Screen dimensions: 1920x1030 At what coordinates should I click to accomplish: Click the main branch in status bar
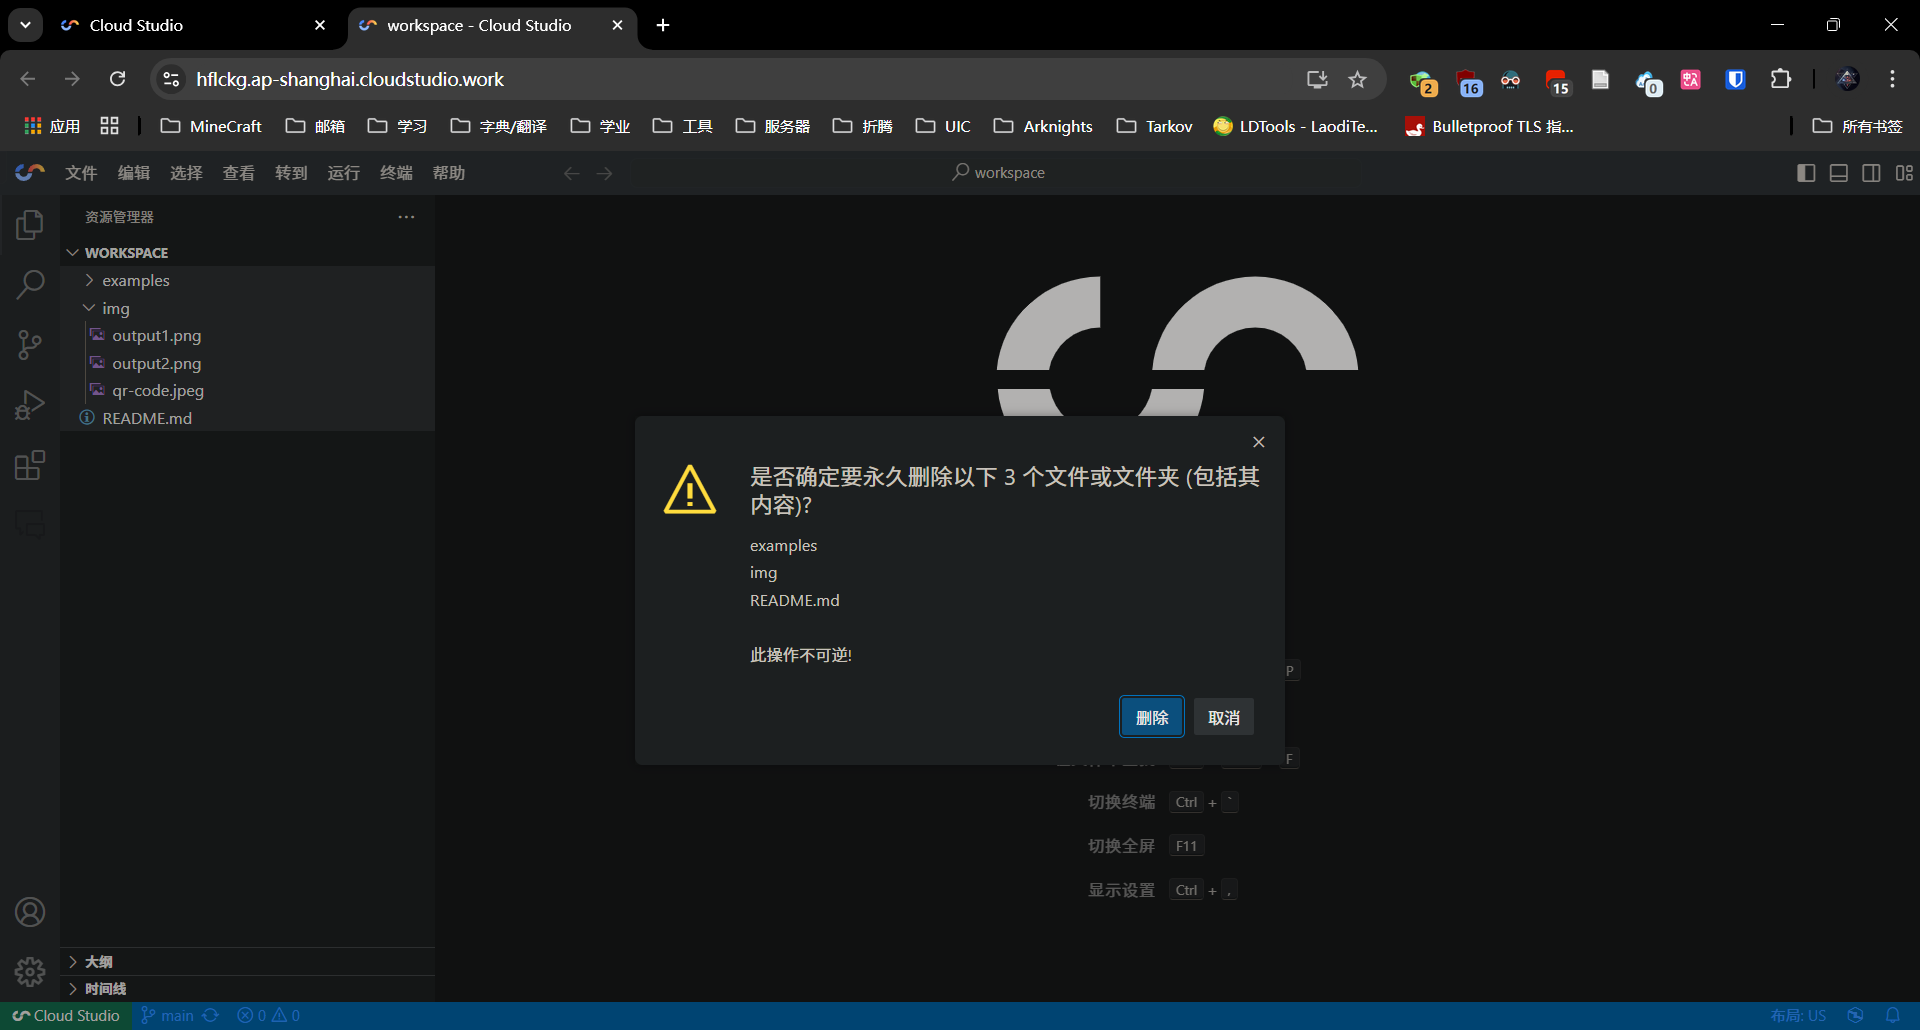click(x=167, y=1015)
